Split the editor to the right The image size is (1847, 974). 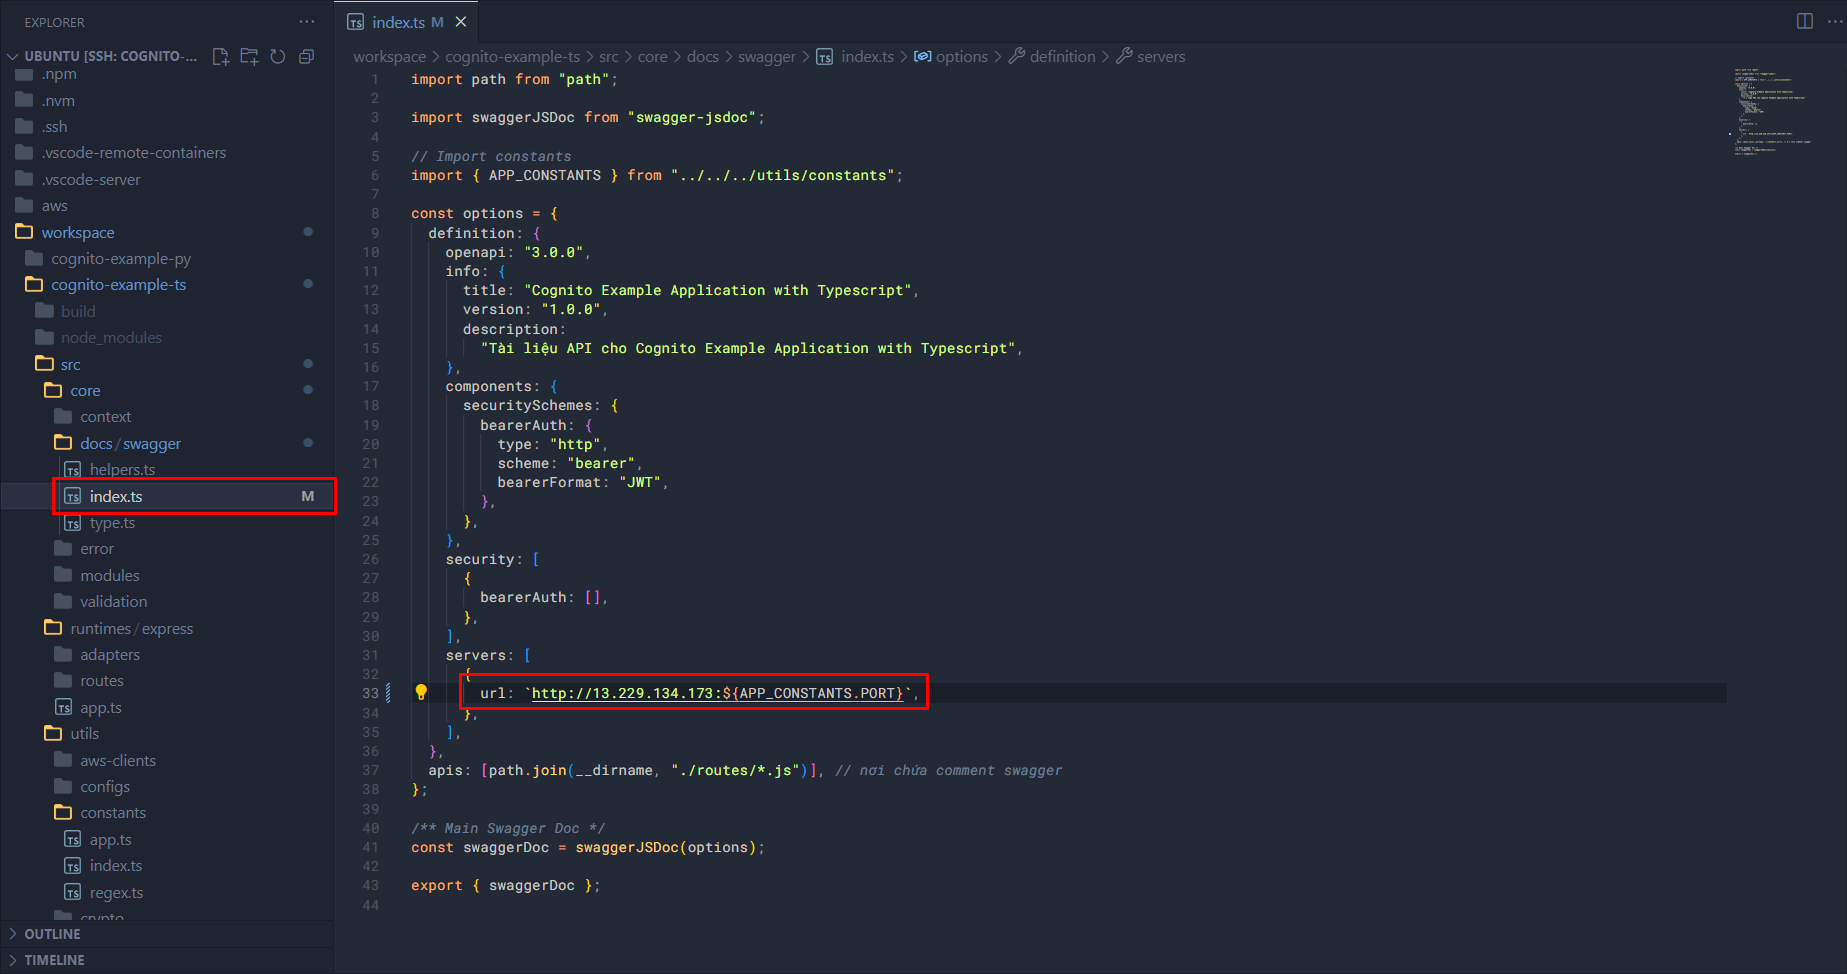(1804, 21)
